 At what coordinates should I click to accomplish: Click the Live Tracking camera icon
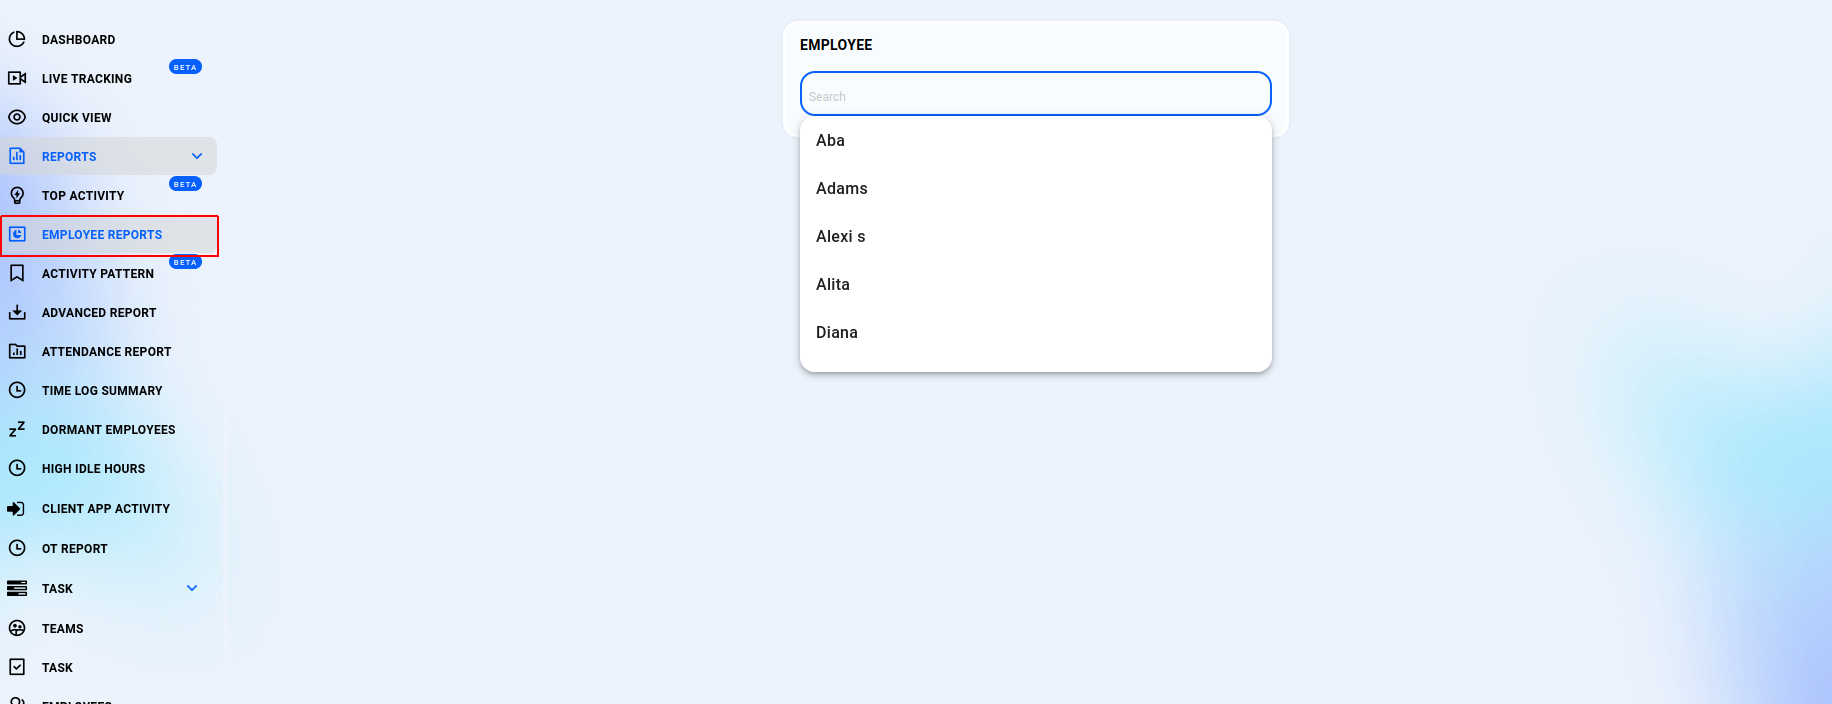tap(17, 78)
